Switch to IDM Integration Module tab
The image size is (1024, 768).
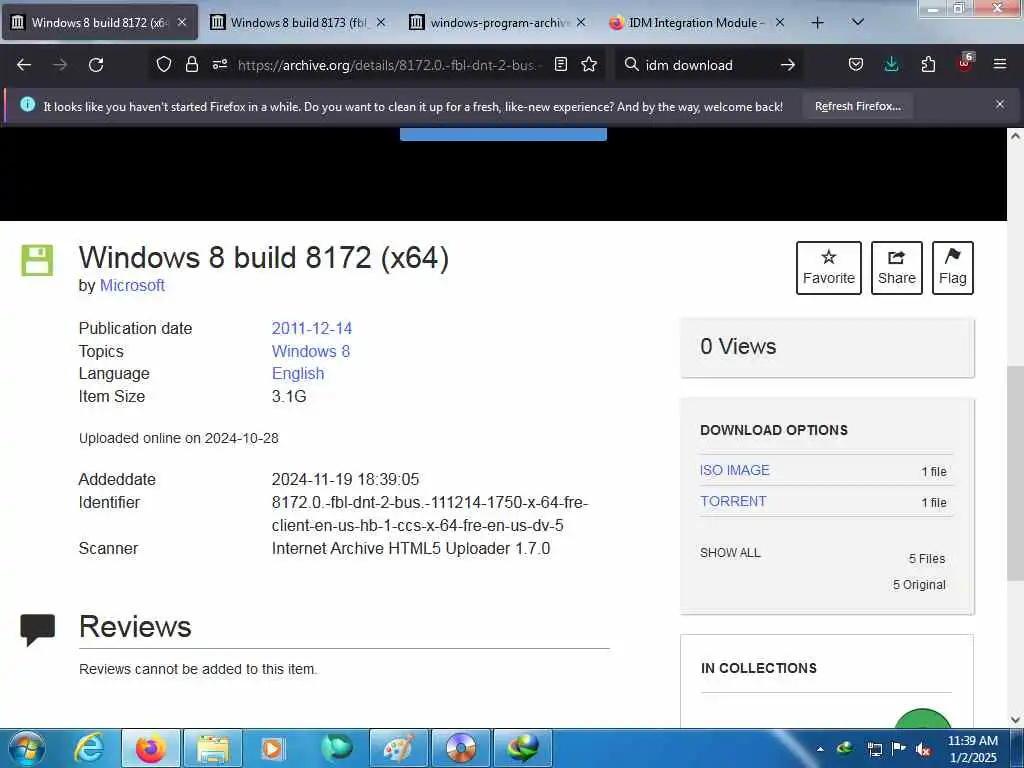point(696,23)
